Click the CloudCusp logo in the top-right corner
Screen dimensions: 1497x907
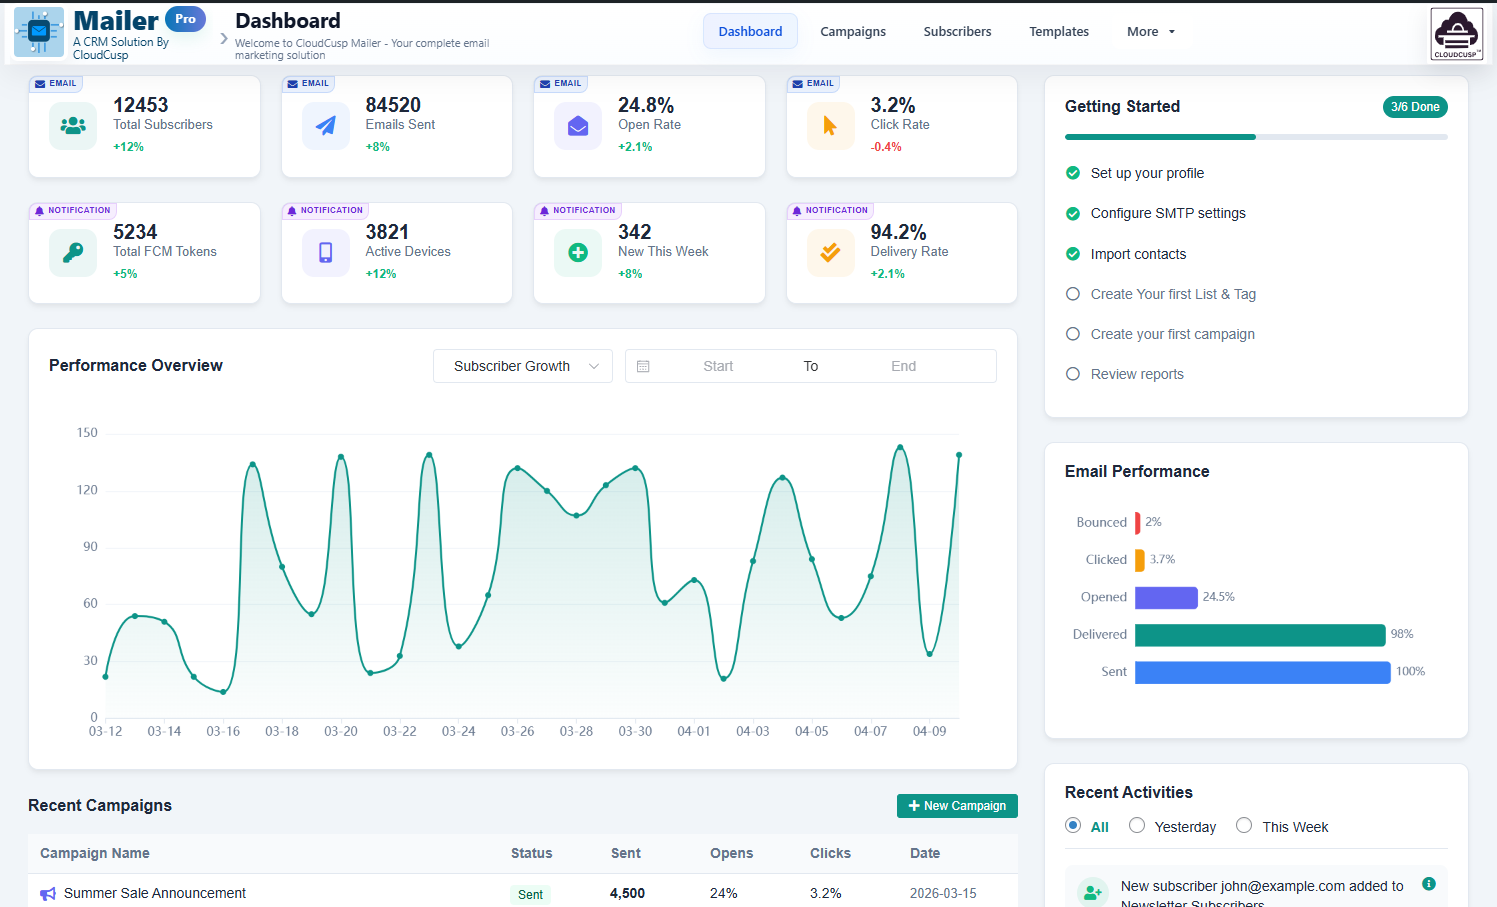click(x=1456, y=33)
